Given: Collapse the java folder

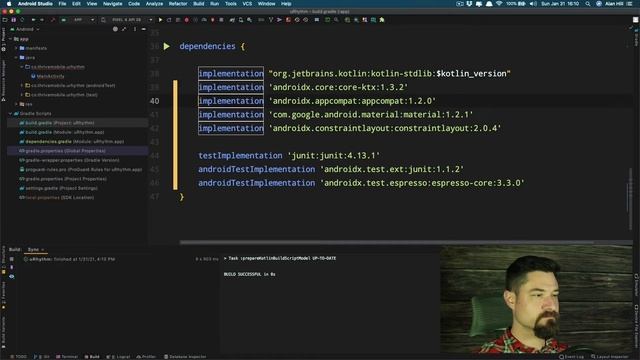Looking at the screenshot, I should pyautogui.click(x=16, y=58).
